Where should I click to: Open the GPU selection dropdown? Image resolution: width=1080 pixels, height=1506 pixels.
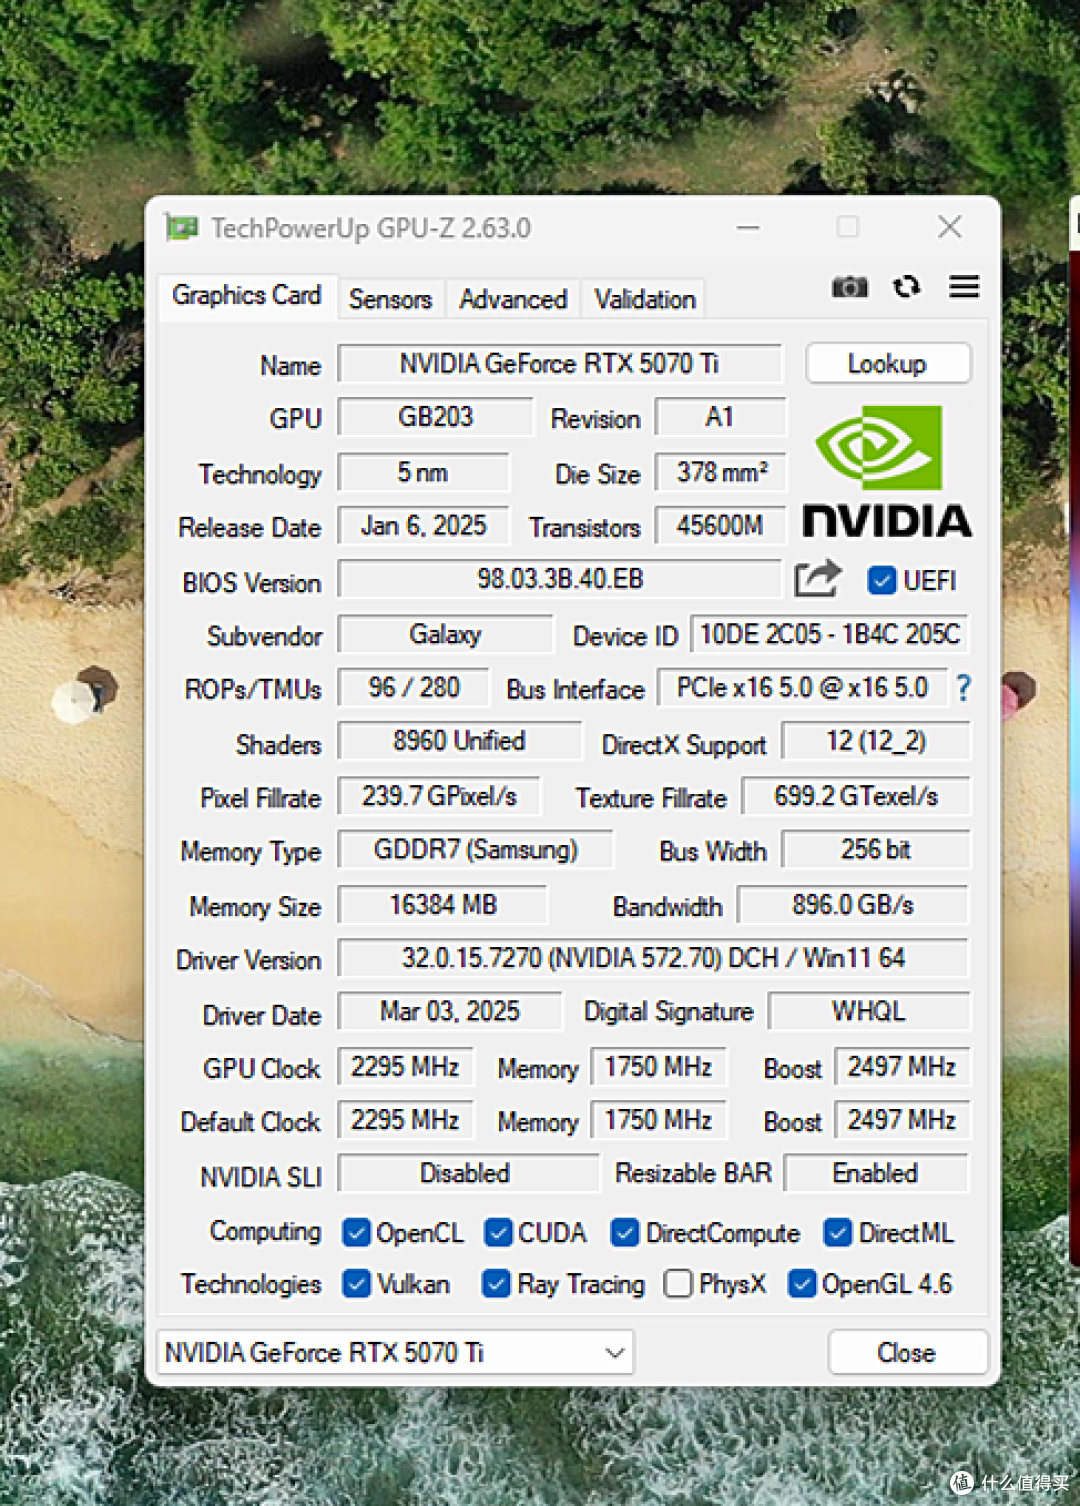tap(395, 1352)
